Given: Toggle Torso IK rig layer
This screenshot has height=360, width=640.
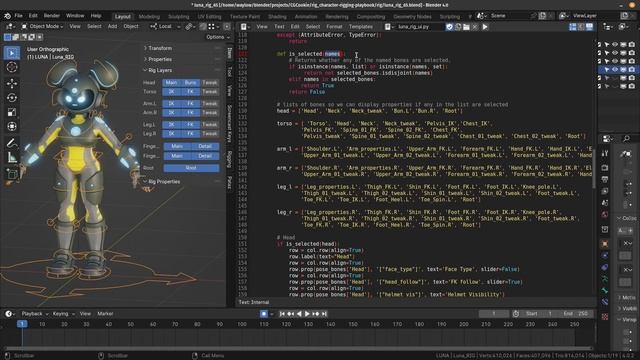Looking at the screenshot, I should point(171,92).
